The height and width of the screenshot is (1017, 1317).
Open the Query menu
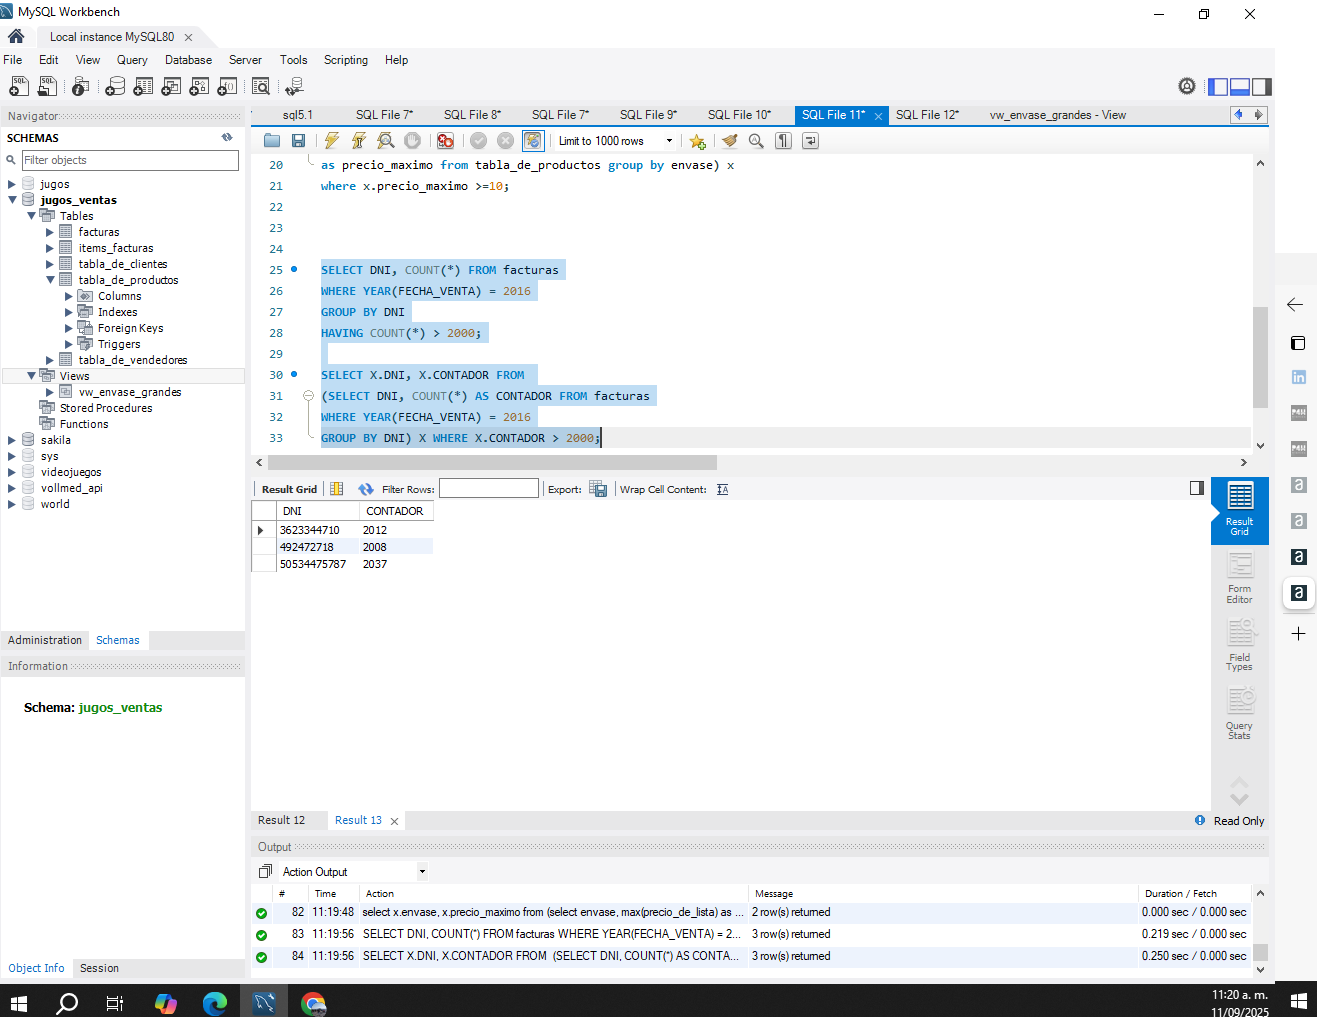(132, 60)
